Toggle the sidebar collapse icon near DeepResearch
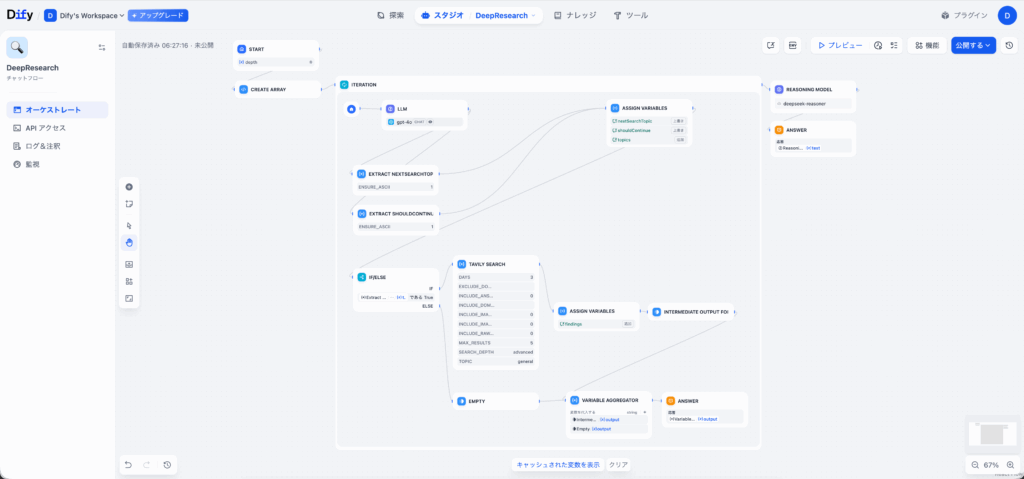This screenshot has height=479, width=1024. pyautogui.click(x=101, y=47)
